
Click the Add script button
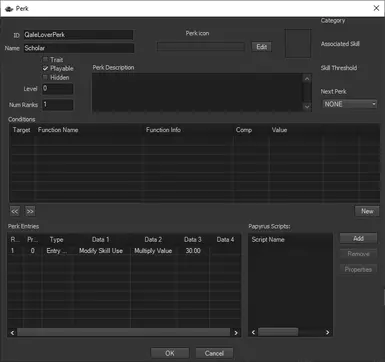click(358, 238)
